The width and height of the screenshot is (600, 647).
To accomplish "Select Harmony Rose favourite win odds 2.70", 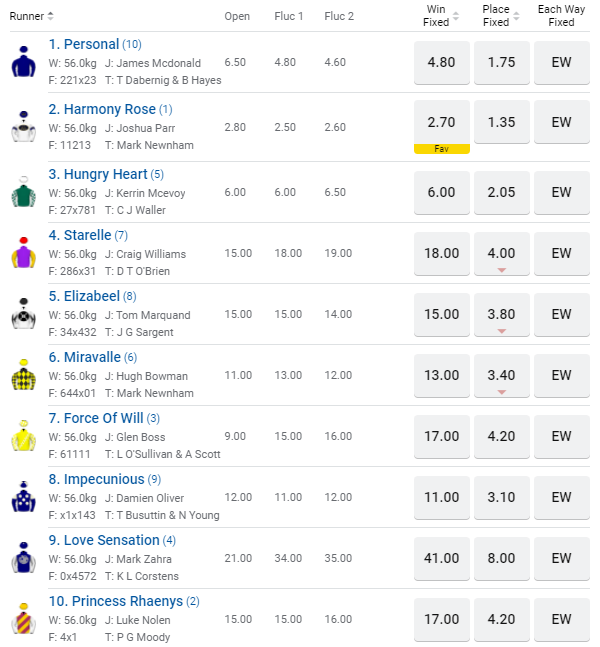I will (x=441, y=123).
